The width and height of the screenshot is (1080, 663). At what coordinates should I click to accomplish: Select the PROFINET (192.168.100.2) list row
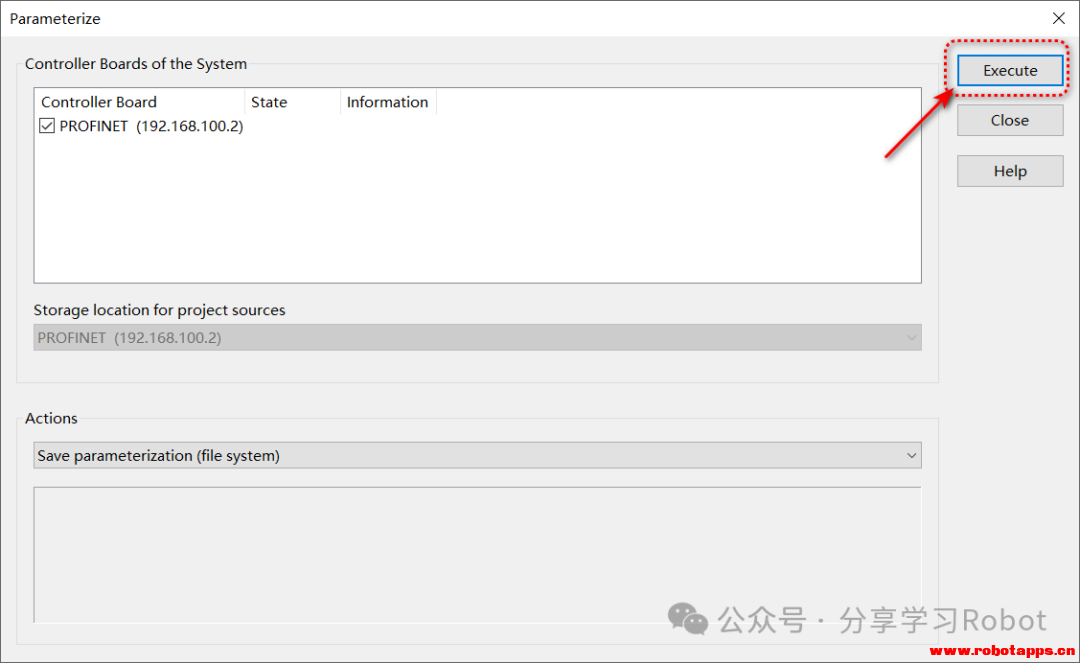pyautogui.click(x=142, y=126)
